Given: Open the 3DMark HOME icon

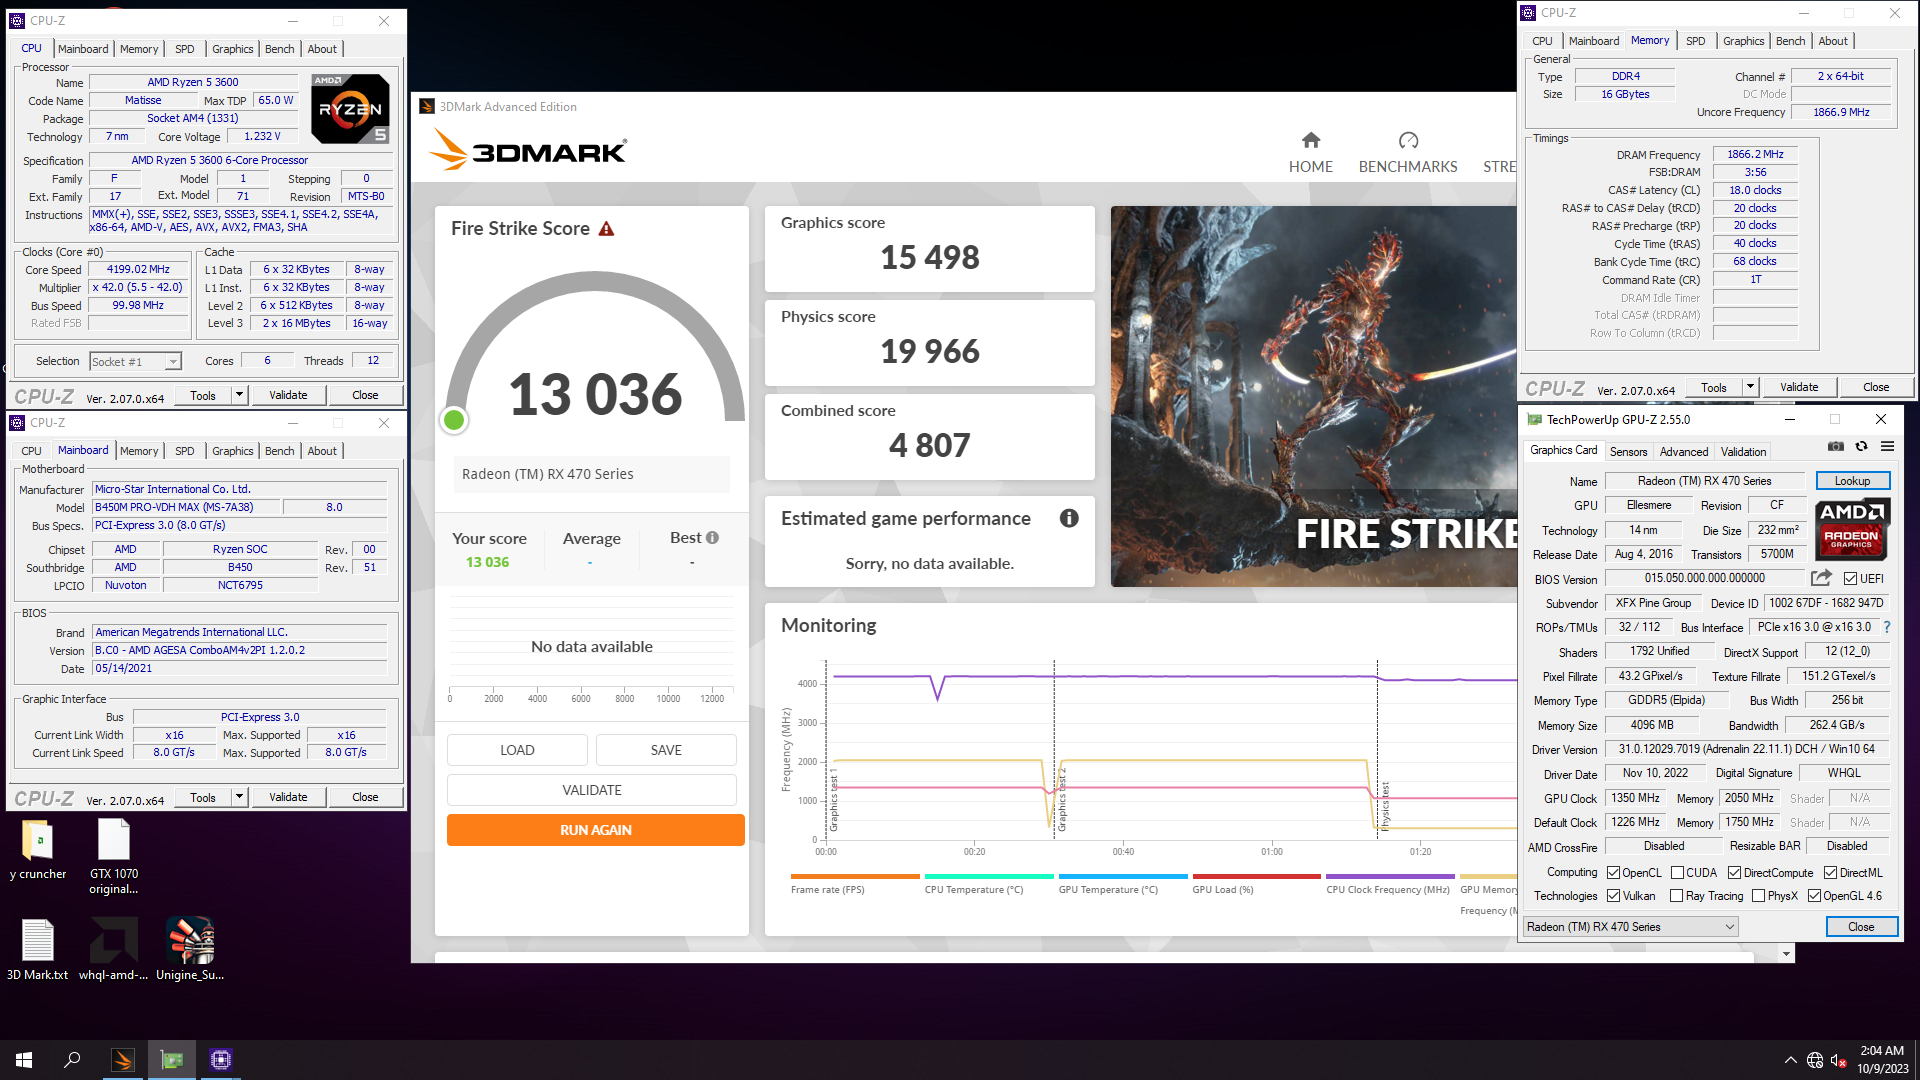Looking at the screenshot, I should [1310, 140].
